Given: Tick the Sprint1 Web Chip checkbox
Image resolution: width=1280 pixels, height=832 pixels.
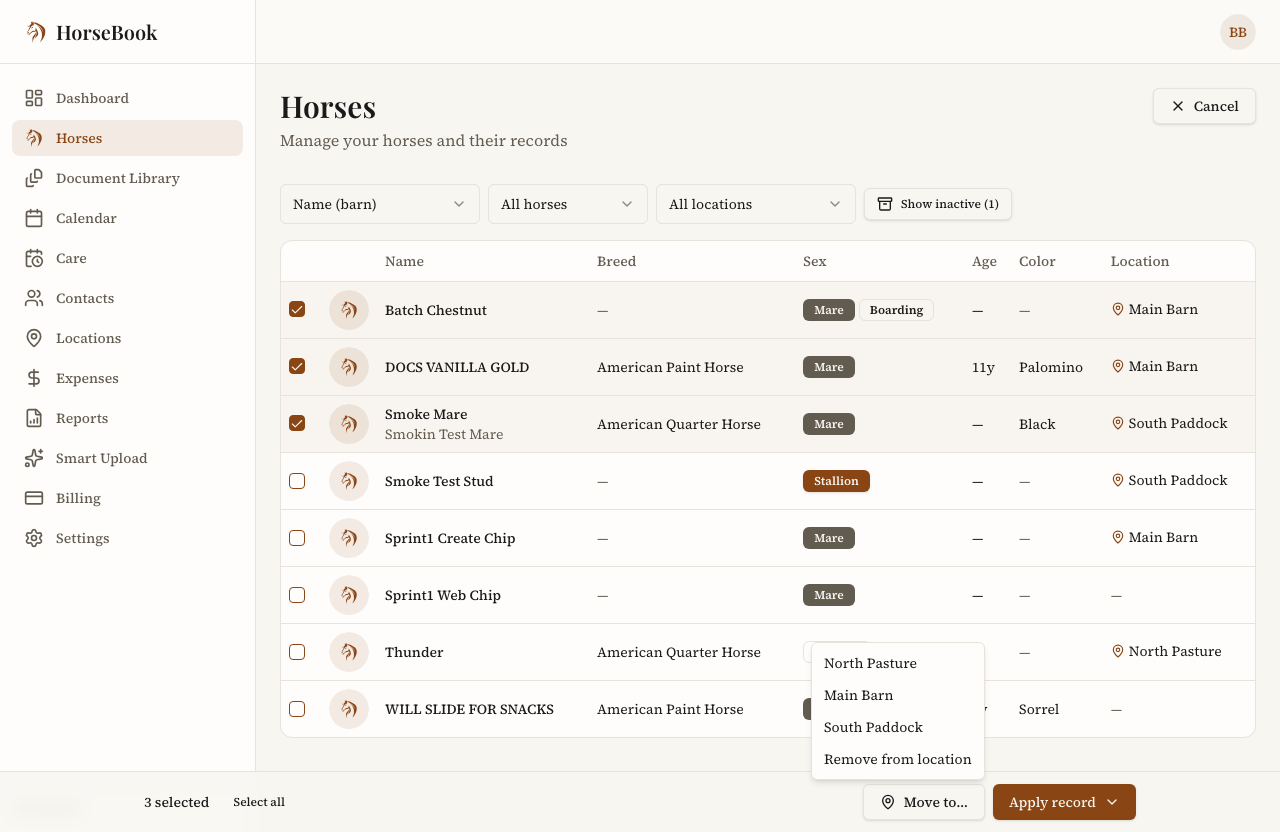Looking at the screenshot, I should tap(297, 595).
